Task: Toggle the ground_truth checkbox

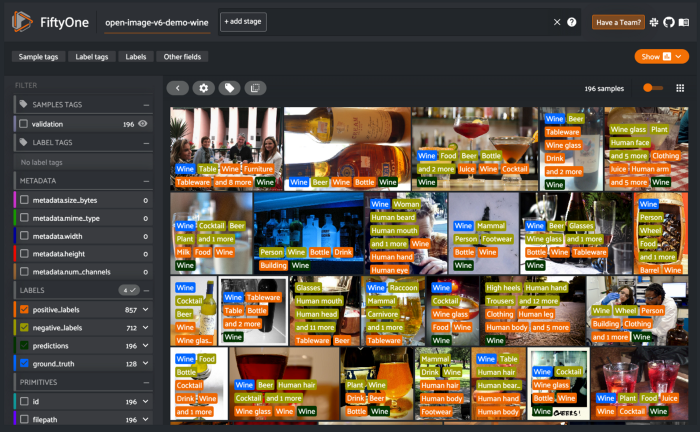Action: 24,363
